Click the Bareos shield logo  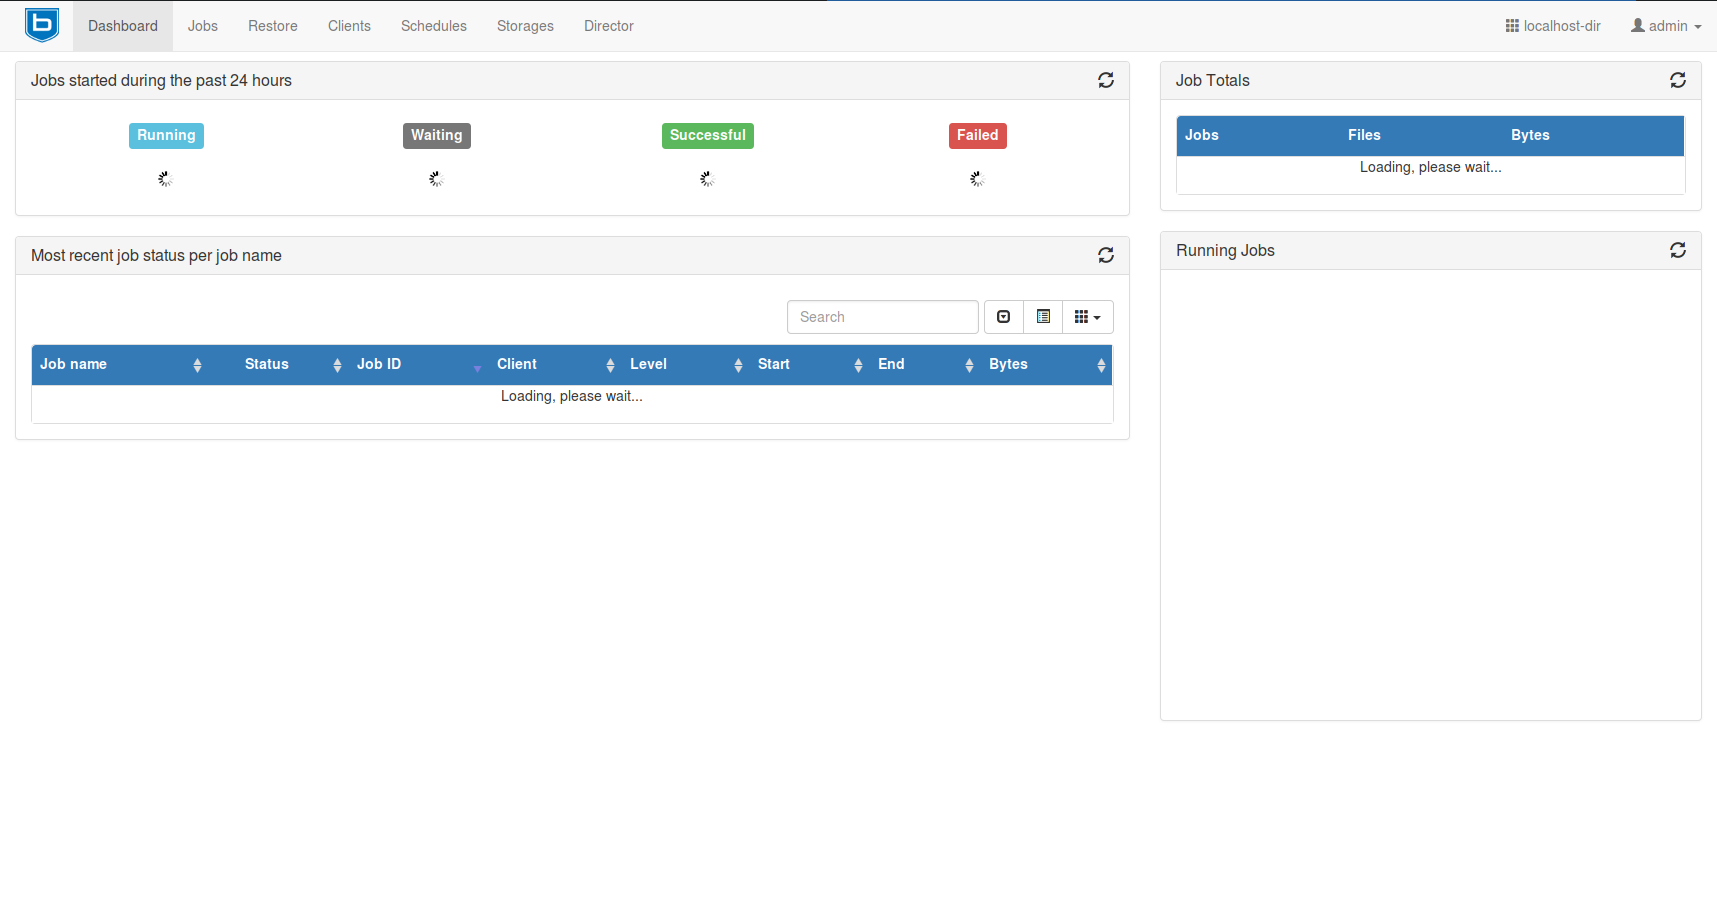click(42, 25)
